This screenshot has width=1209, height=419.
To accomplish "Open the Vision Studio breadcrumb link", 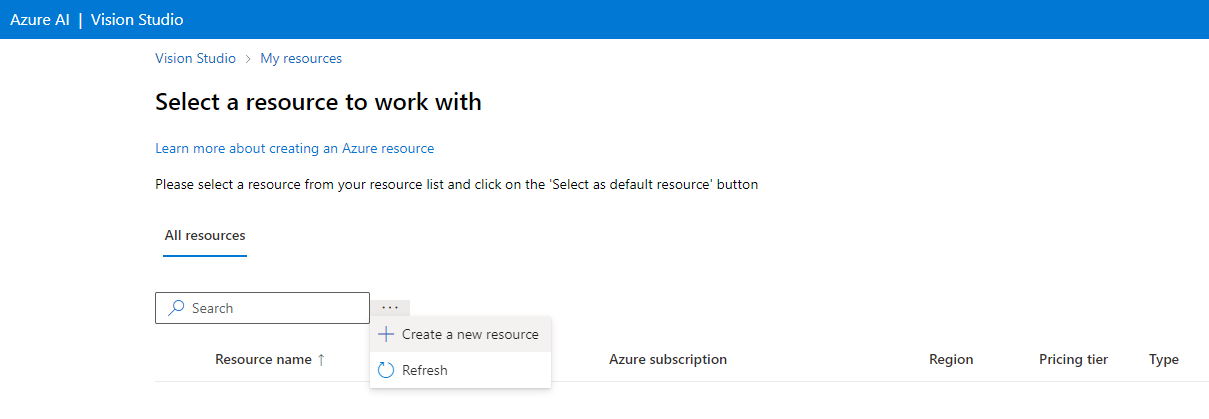I will (196, 59).
